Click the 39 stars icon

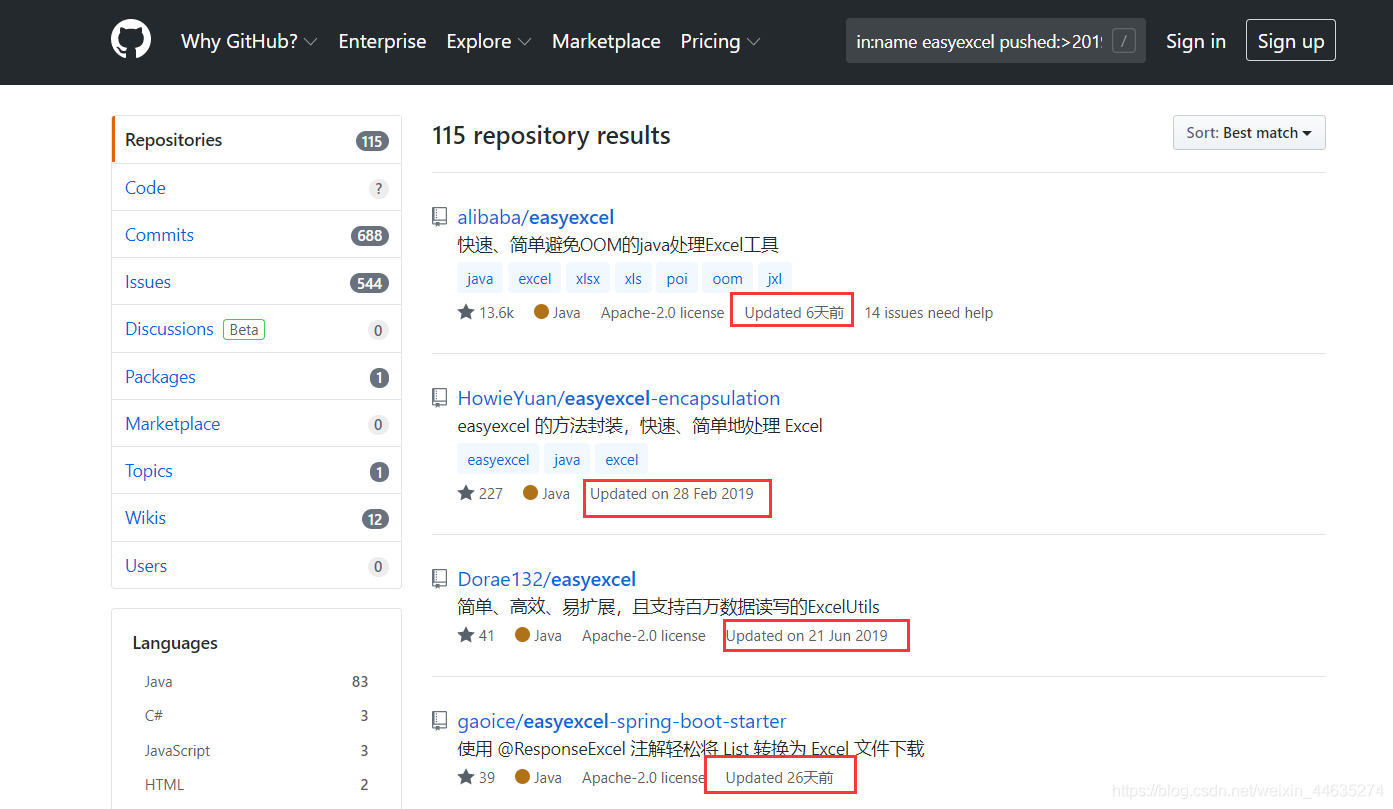coord(466,777)
